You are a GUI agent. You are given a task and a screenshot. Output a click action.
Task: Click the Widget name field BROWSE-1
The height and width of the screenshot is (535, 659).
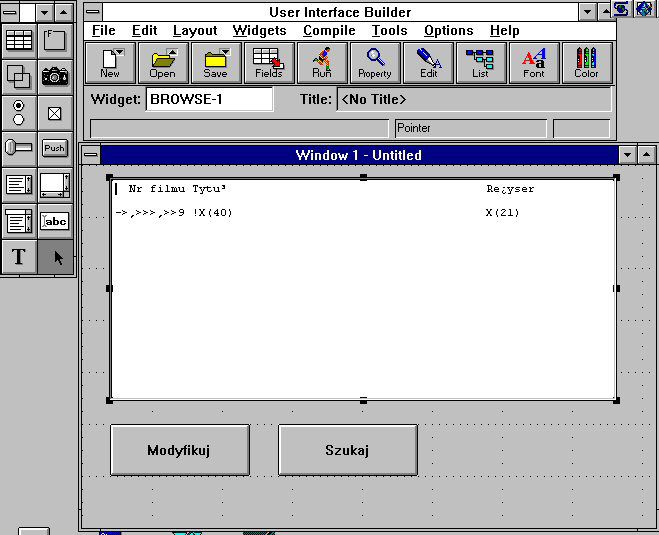(209, 99)
